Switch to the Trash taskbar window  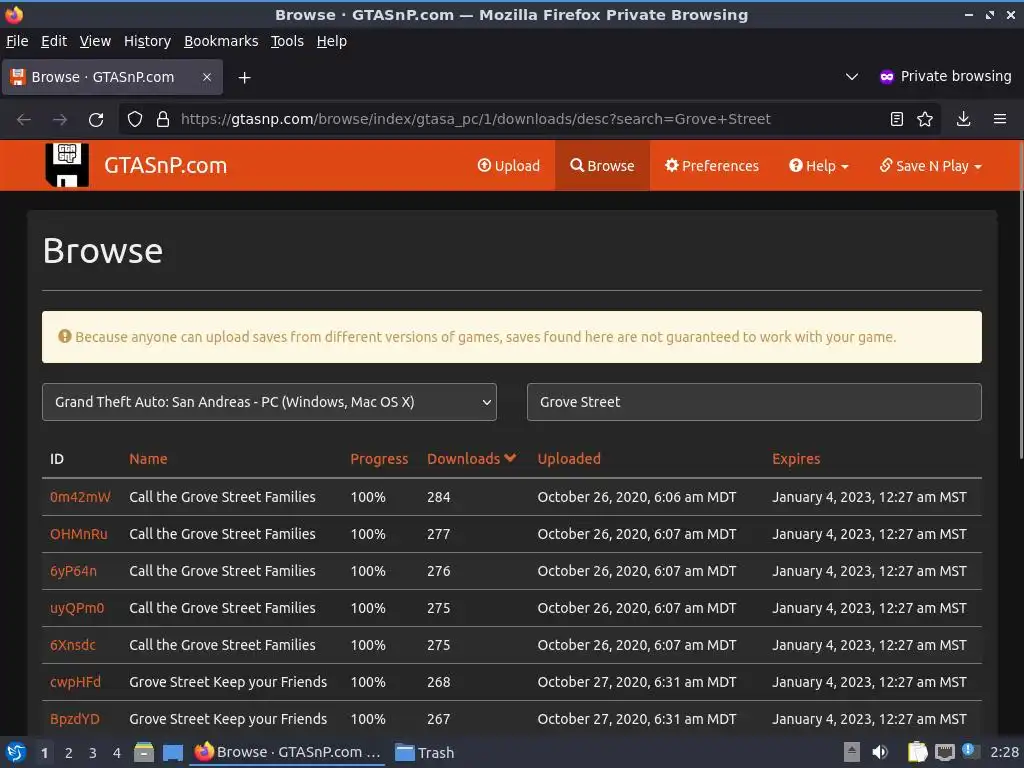(424, 752)
